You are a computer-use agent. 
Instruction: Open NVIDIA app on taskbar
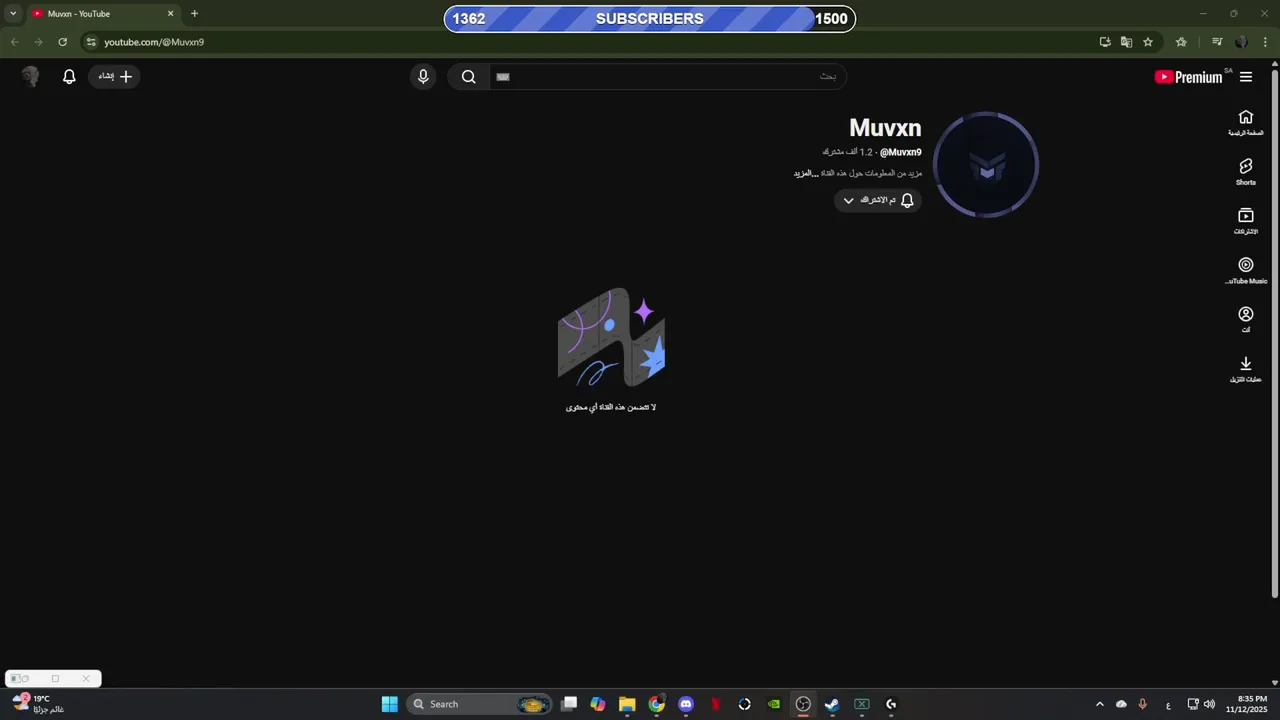[774, 704]
